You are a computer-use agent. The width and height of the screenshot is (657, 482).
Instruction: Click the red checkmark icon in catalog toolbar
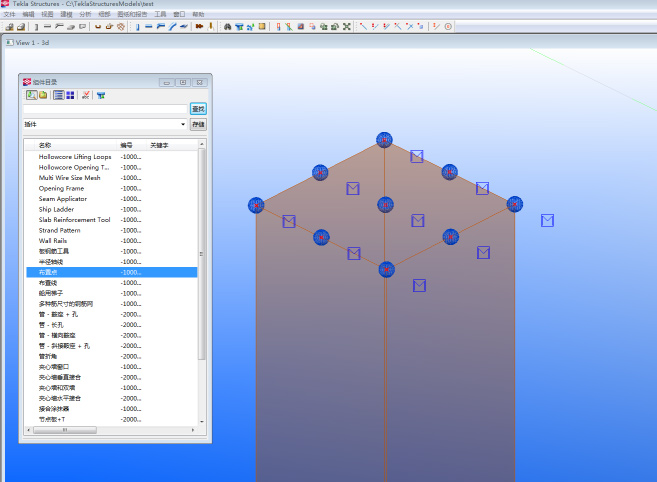click(x=86, y=95)
